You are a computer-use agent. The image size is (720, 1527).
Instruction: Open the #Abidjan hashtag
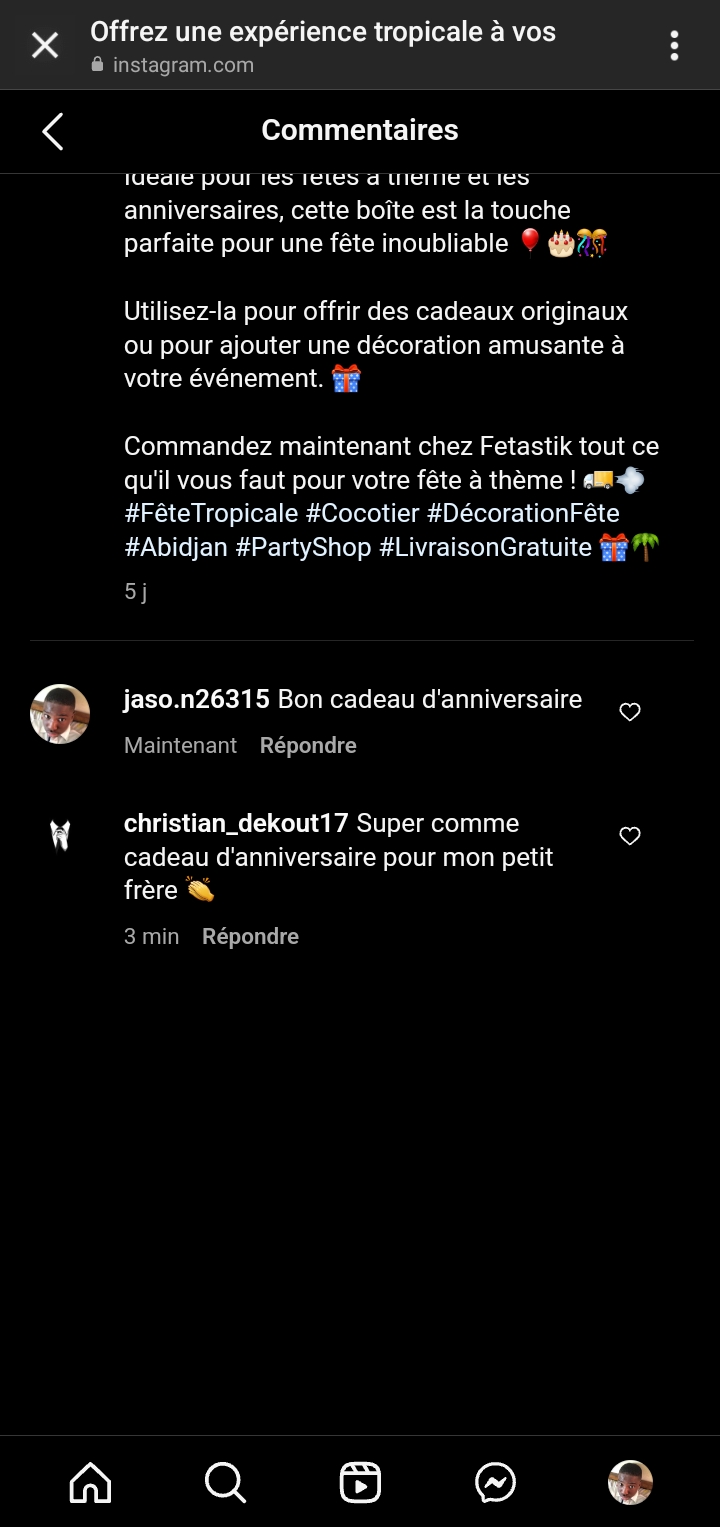pos(176,548)
